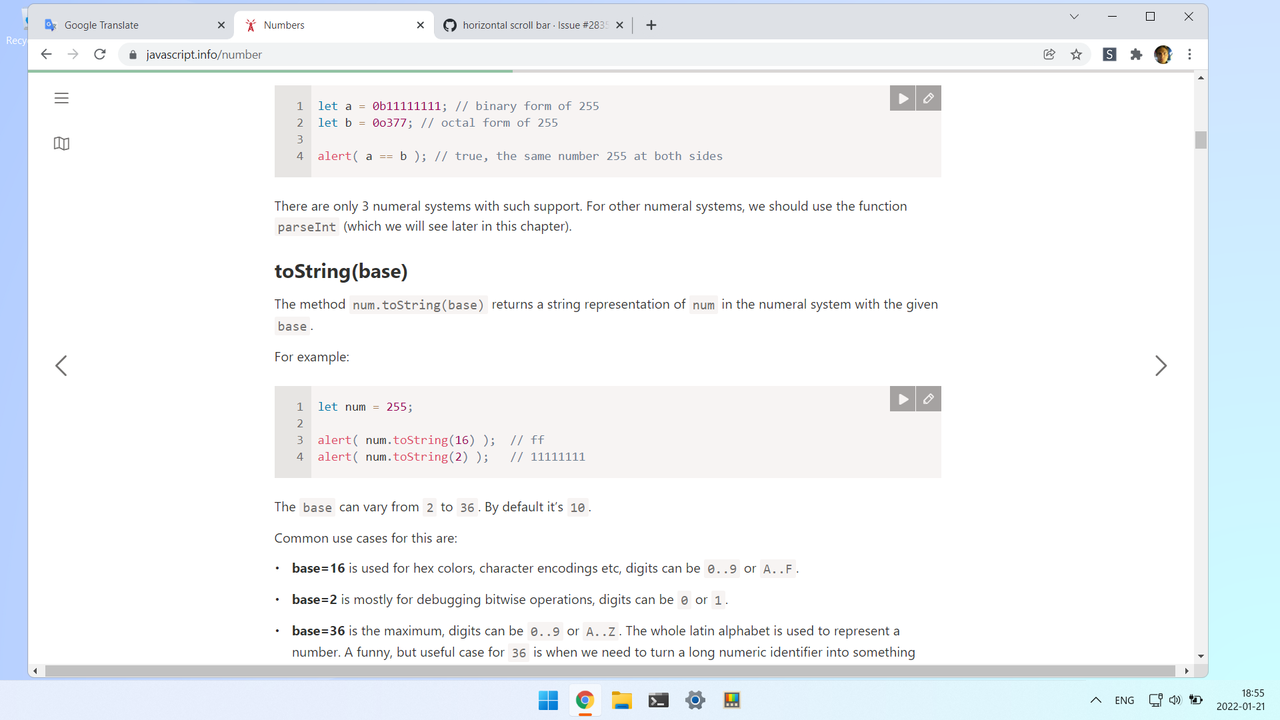Reload the javascript.info page
The image size is (1280, 720).
99,55
